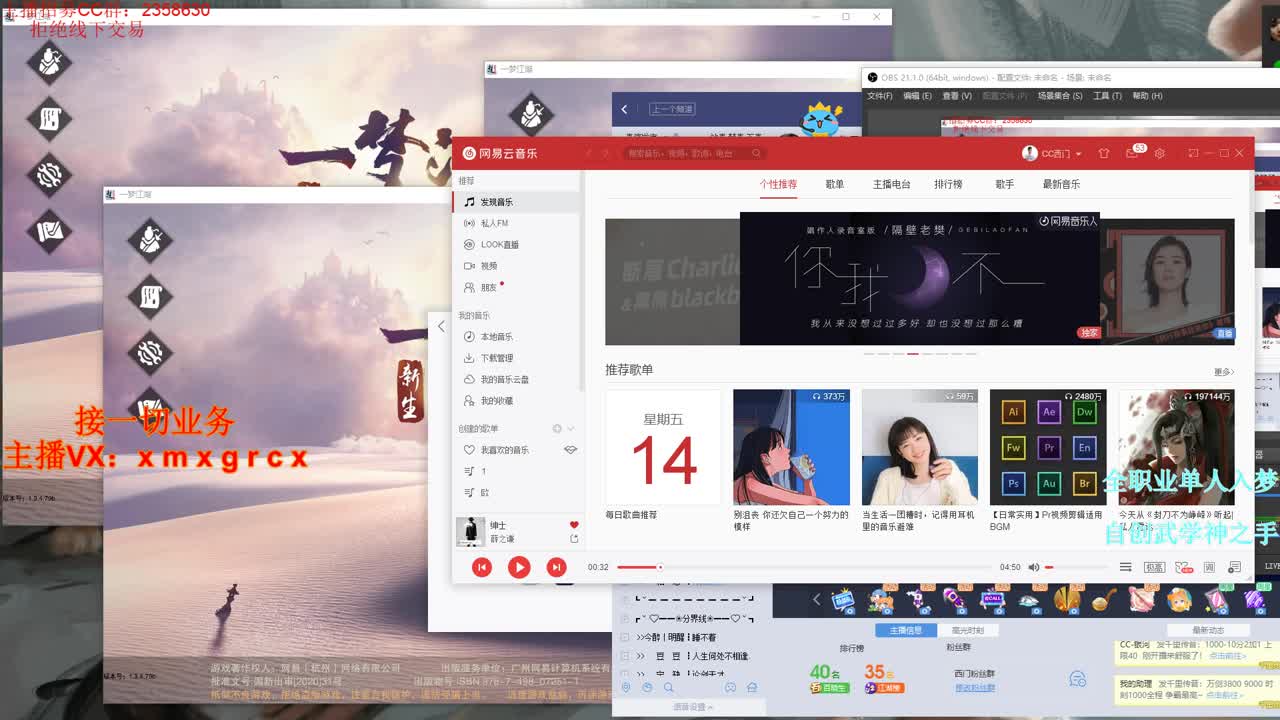Screen dimensions: 1280x720
Task: Seek on the song progress bar
Action: pos(805,567)
